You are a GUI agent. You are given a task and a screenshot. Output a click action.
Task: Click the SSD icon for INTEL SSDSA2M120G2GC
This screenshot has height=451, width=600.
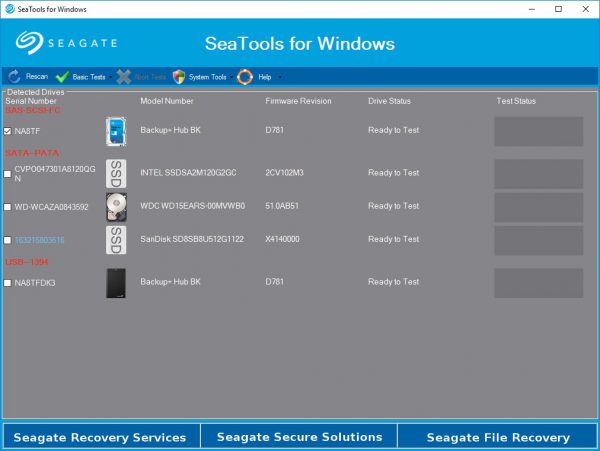click(x=116, y=174)
